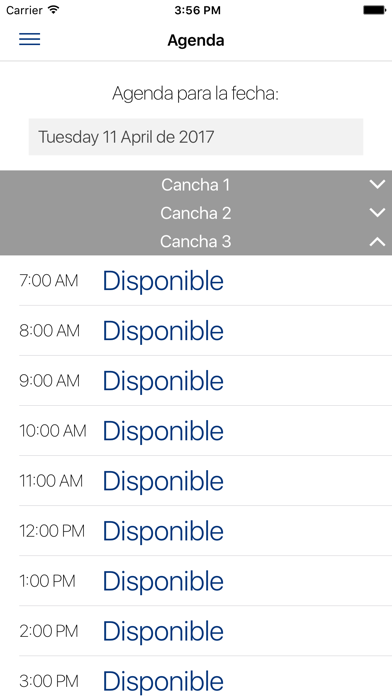Tap the Cancha 3 header label

pos(196,241)
